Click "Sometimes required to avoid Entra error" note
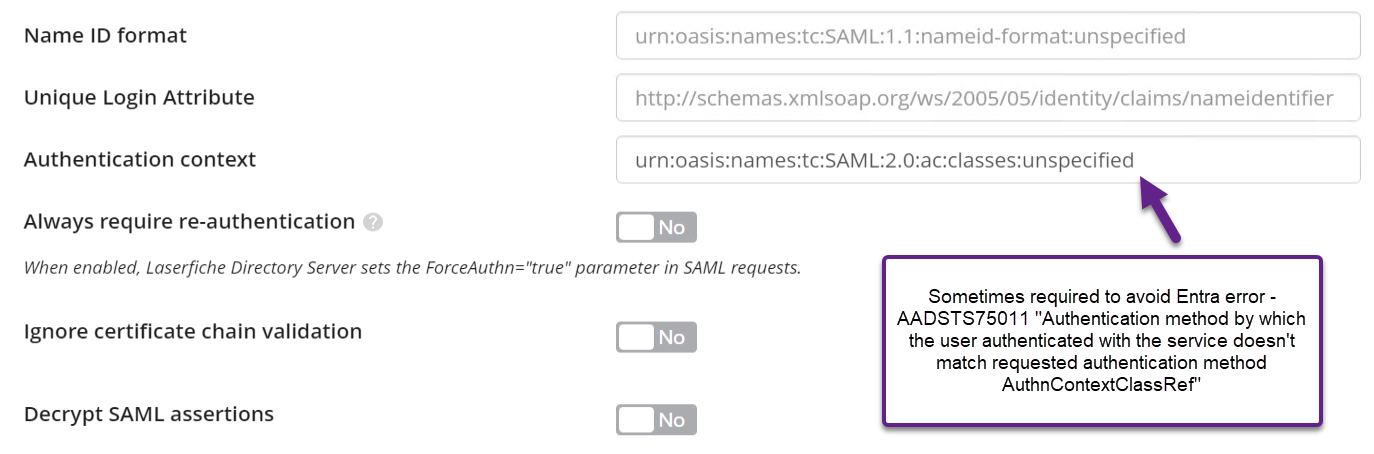 (1095, 298)
